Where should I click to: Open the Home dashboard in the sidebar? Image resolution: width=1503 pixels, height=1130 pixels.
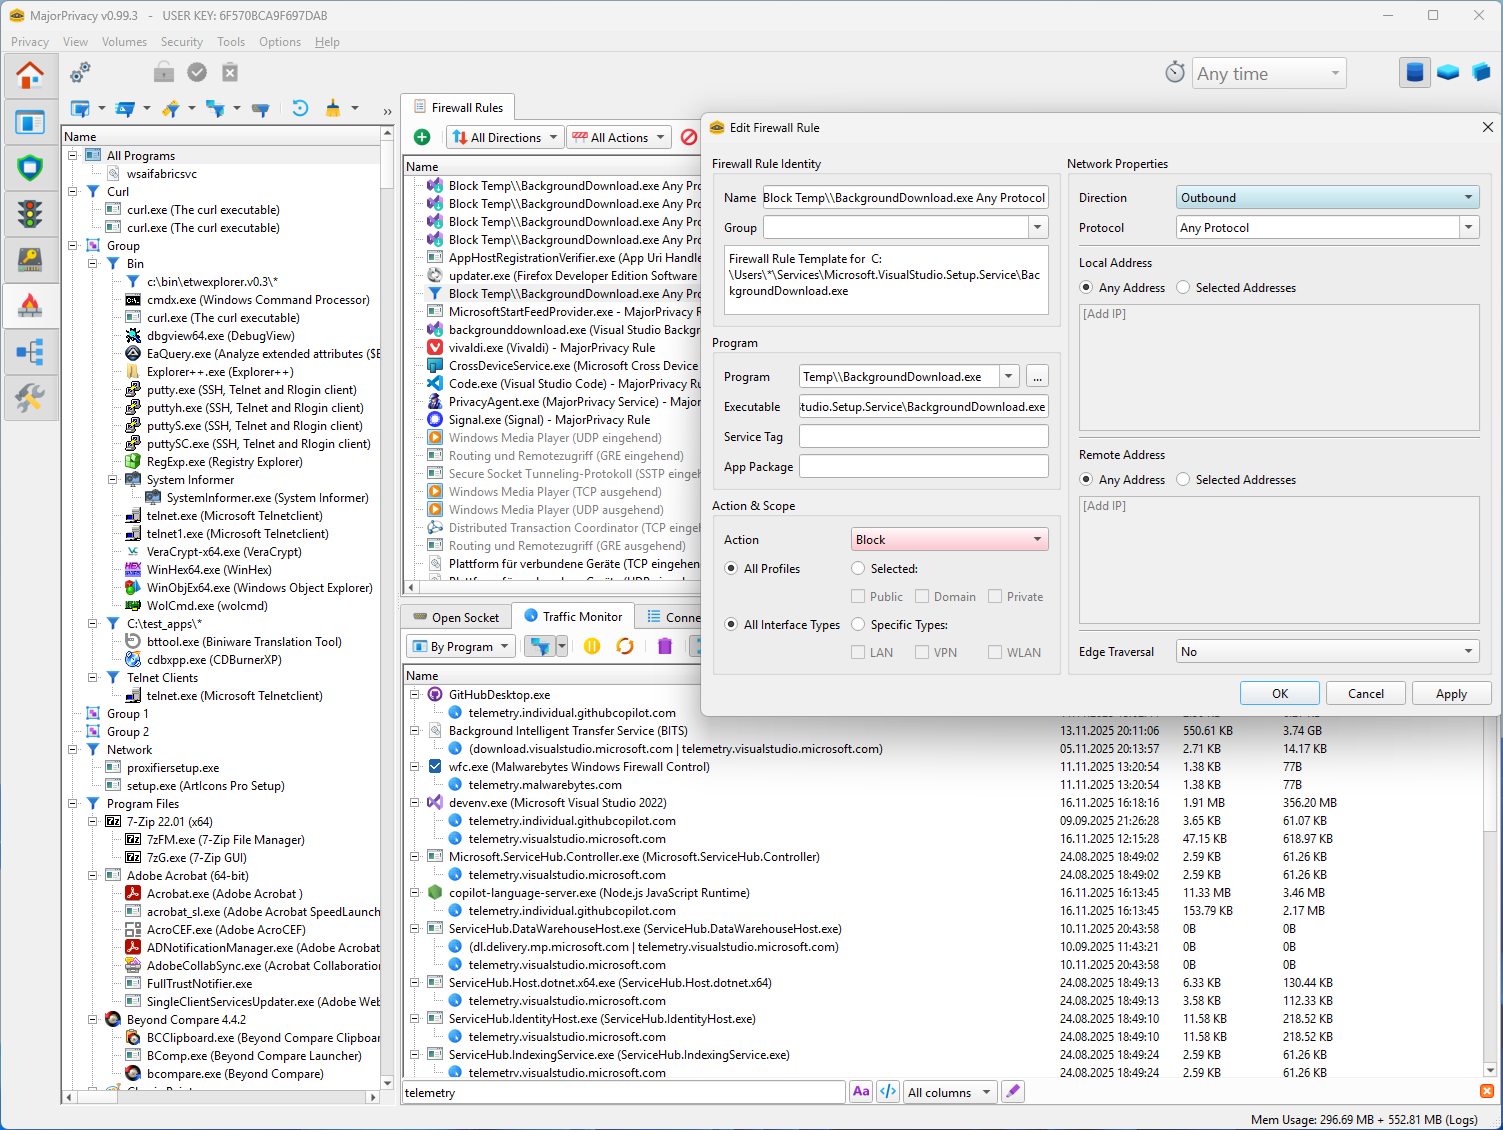click(31, 75)
